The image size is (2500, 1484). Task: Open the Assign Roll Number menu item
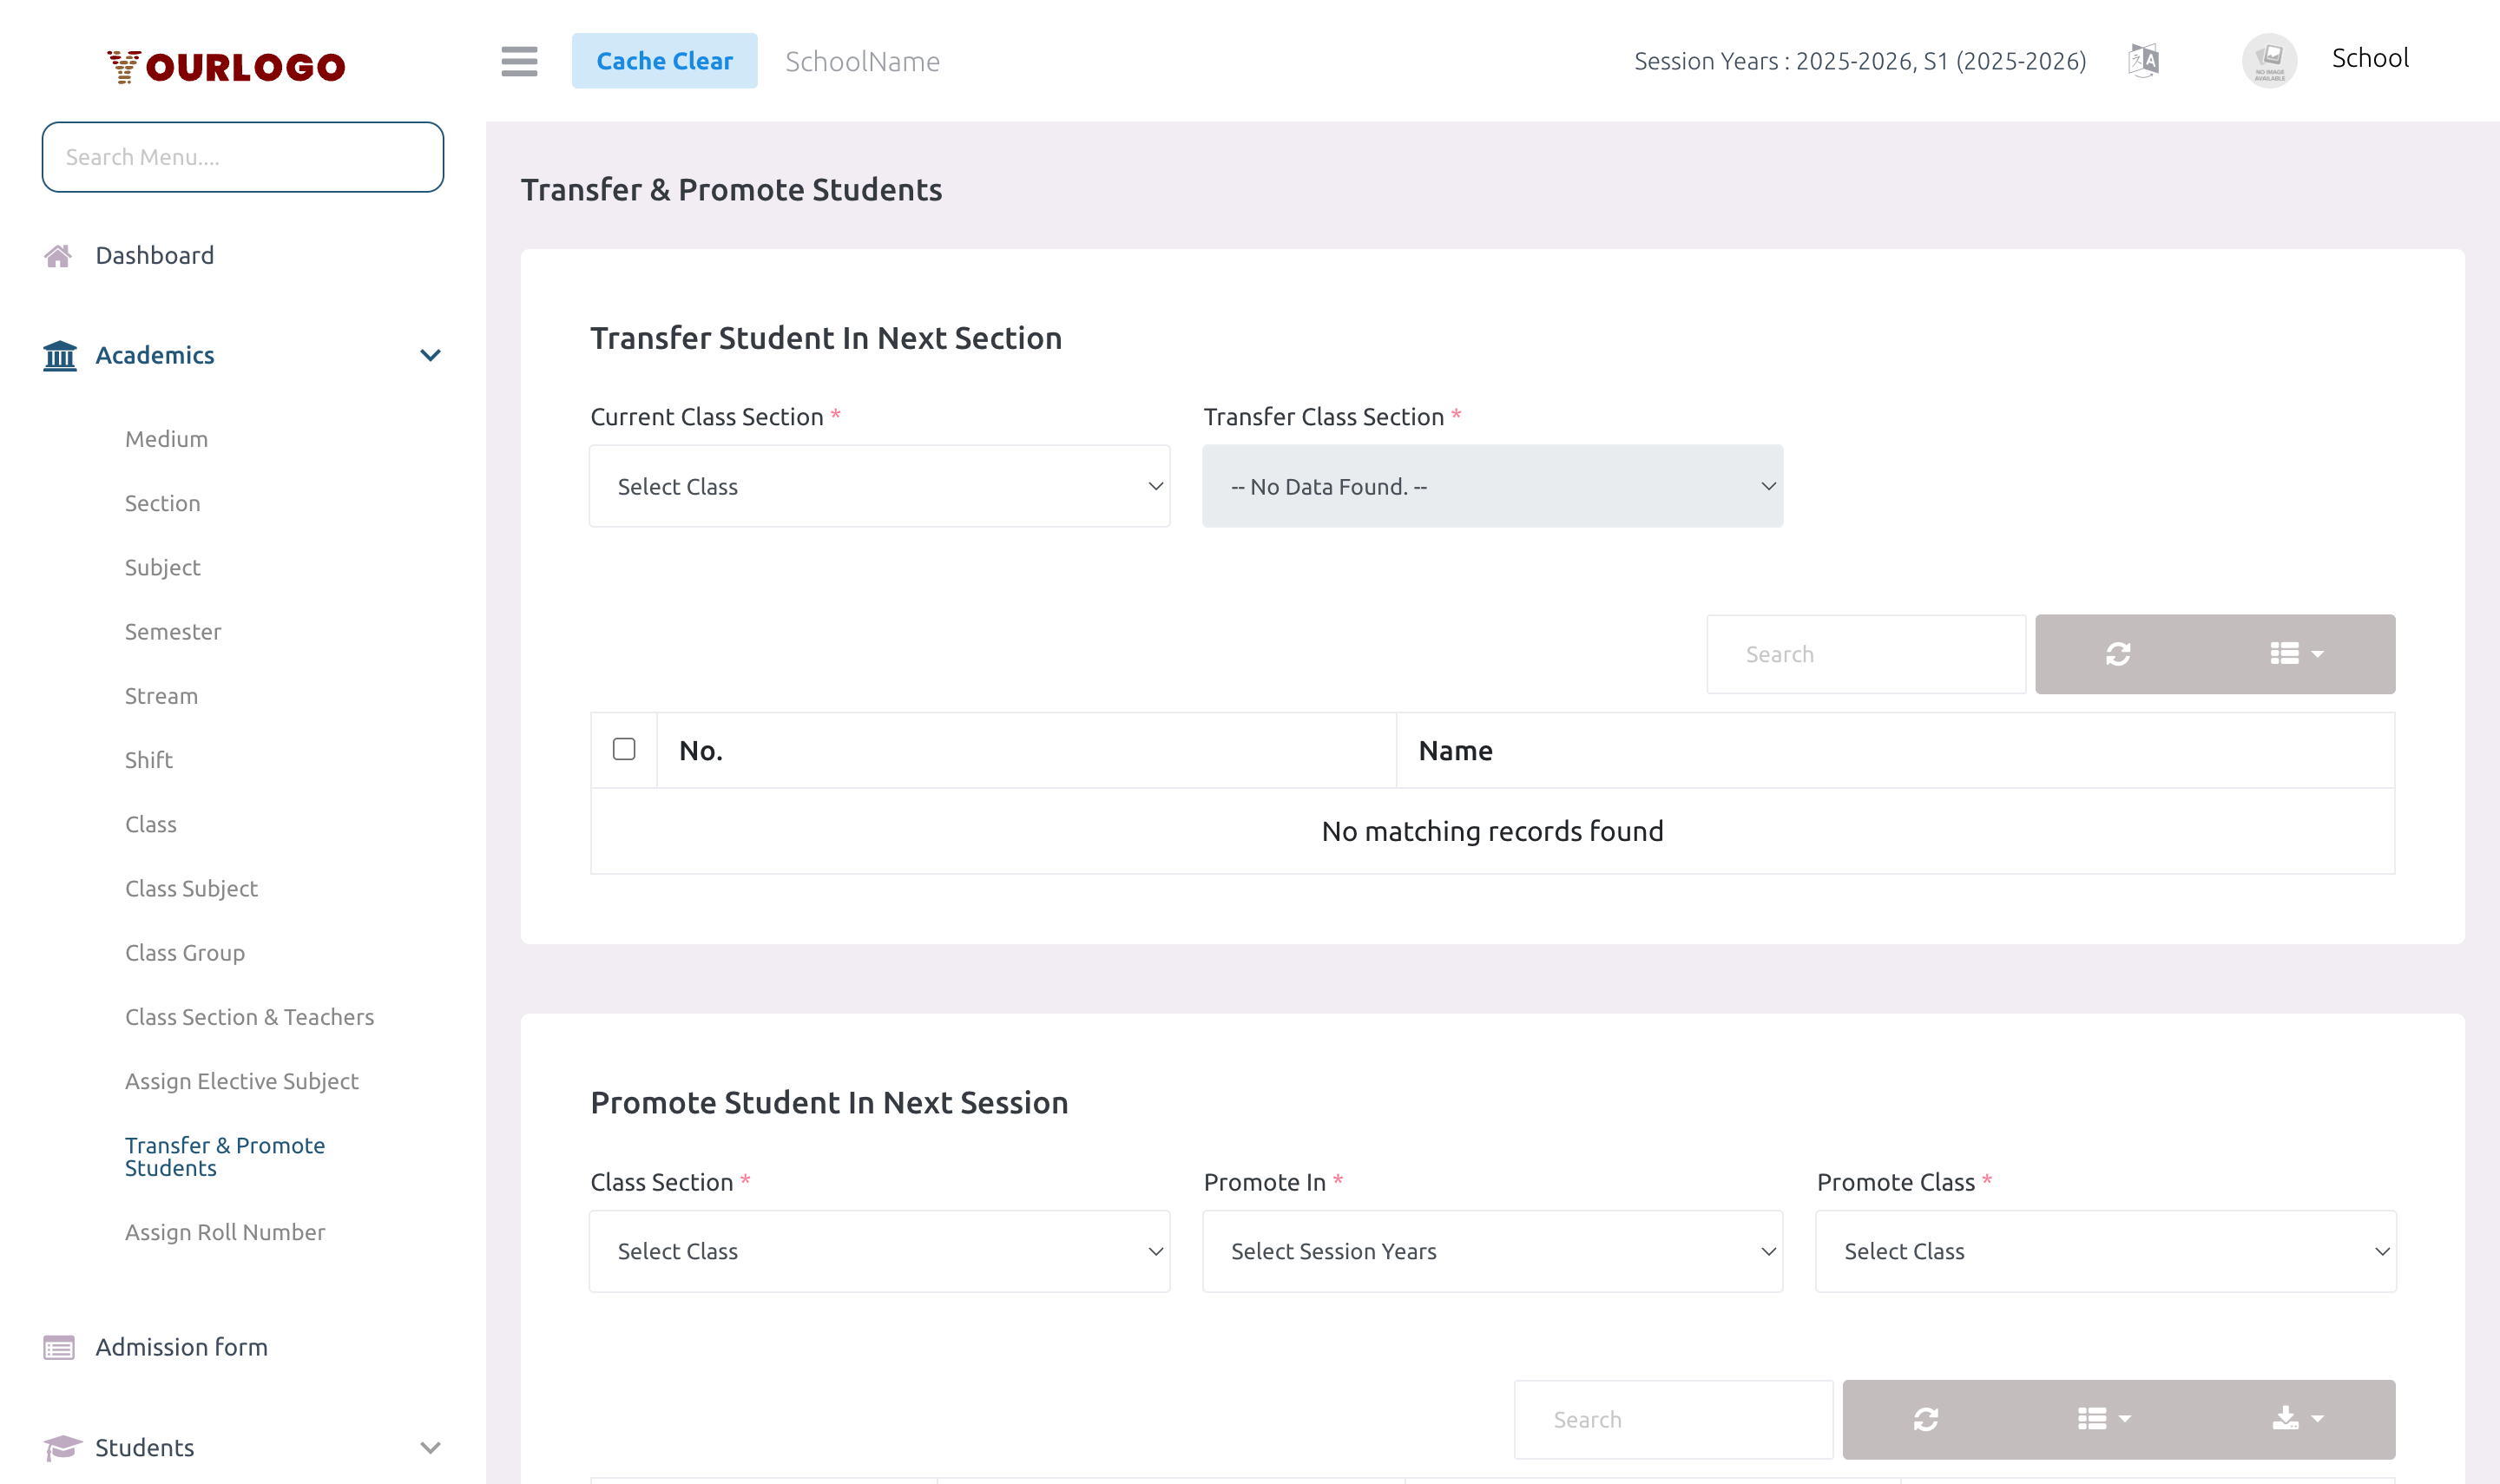(225, 1232)
